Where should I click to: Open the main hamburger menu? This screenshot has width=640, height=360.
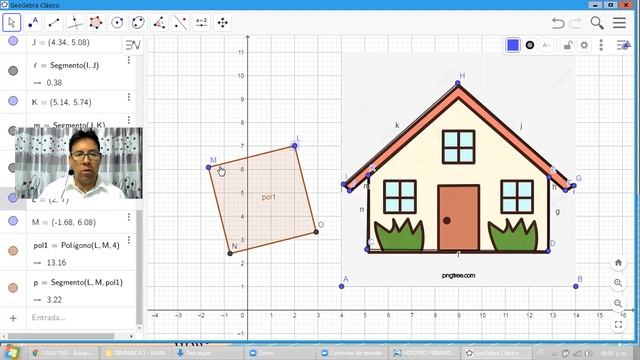619,23
